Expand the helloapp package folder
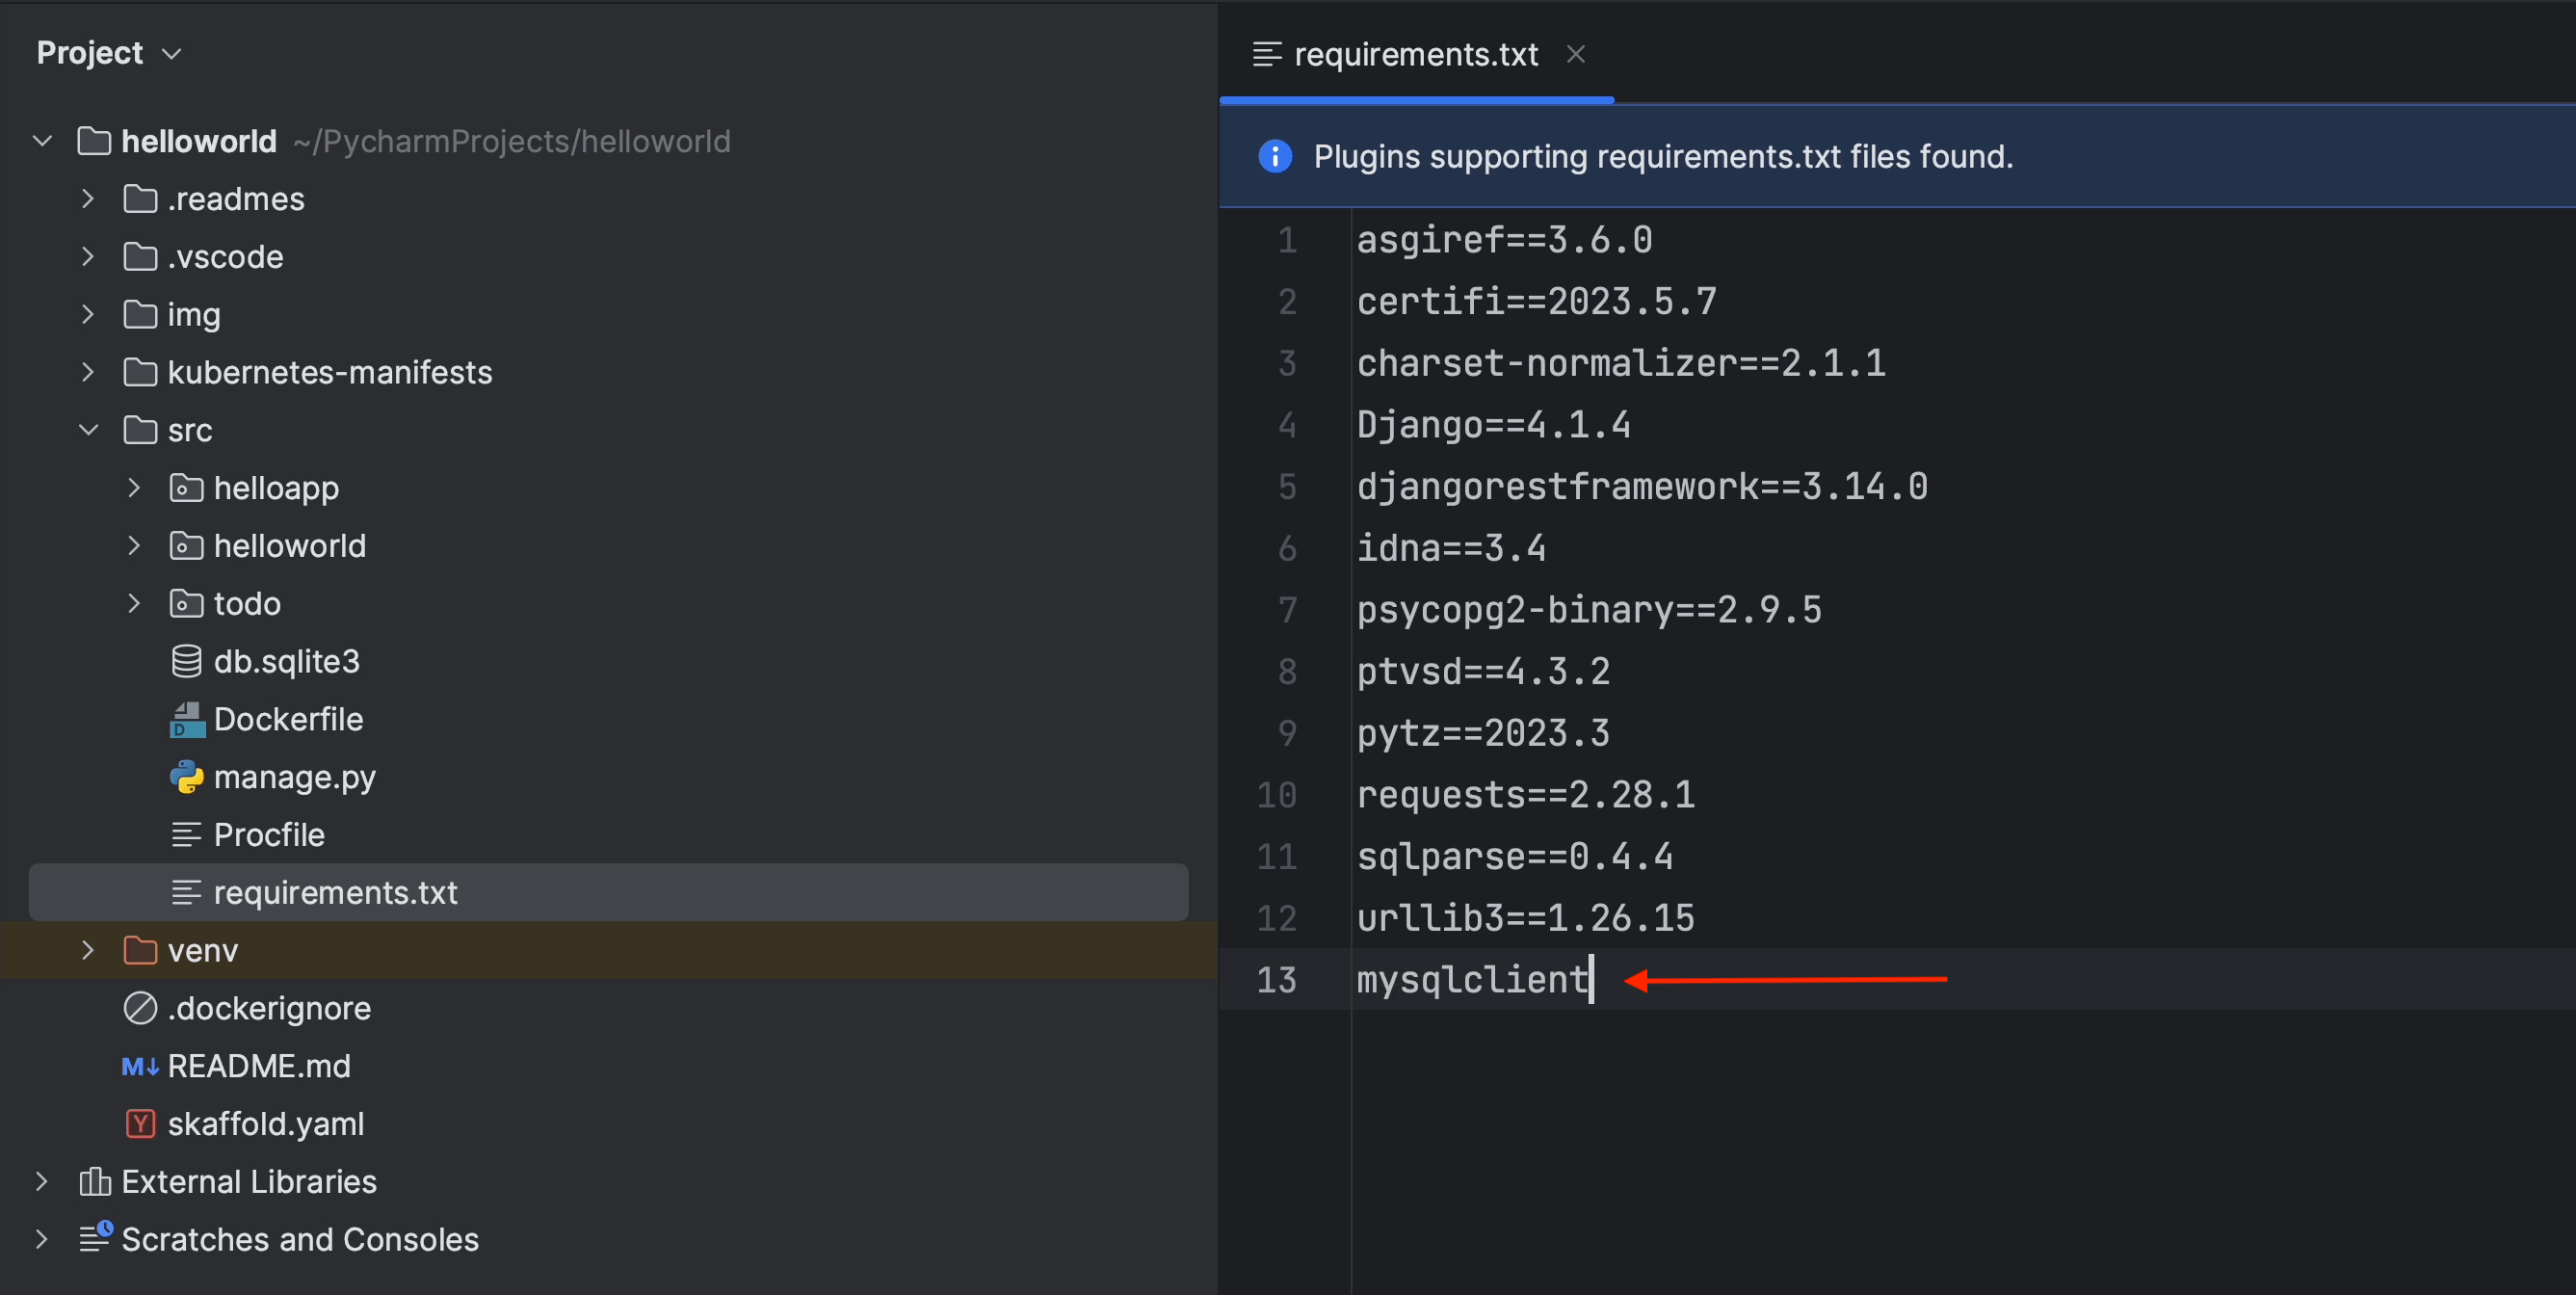The width and height of the screenshot is (2576, 1295). point(134,489)
